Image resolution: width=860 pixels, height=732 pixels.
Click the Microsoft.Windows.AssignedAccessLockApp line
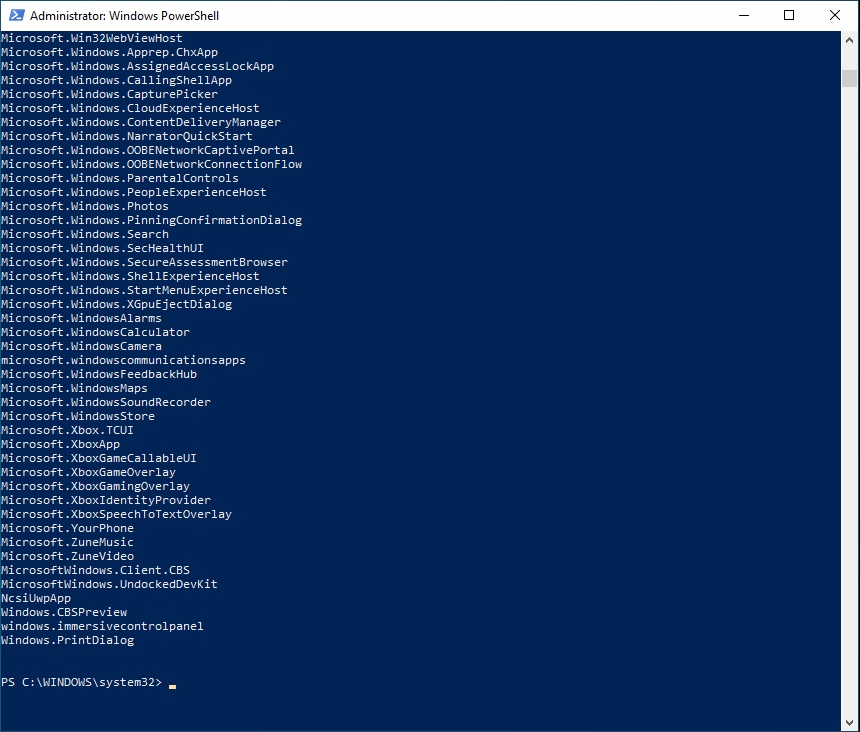(137, 66)
